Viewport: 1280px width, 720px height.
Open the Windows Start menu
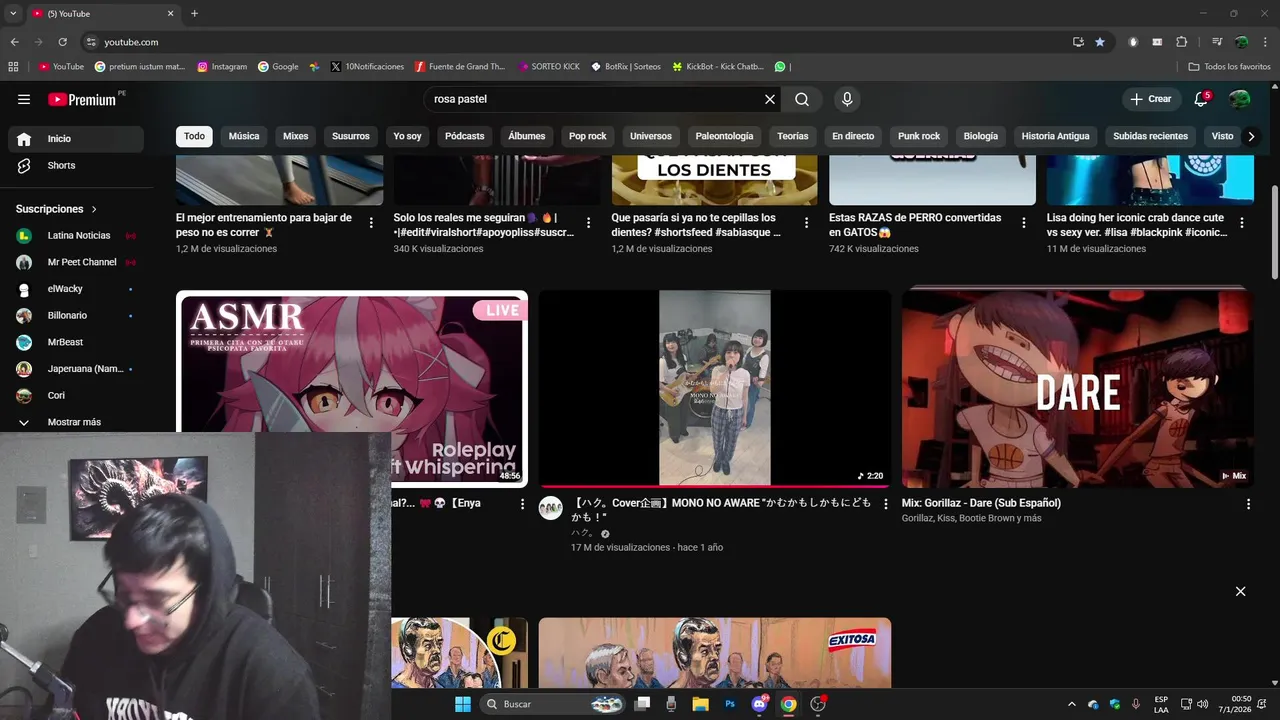463,704
